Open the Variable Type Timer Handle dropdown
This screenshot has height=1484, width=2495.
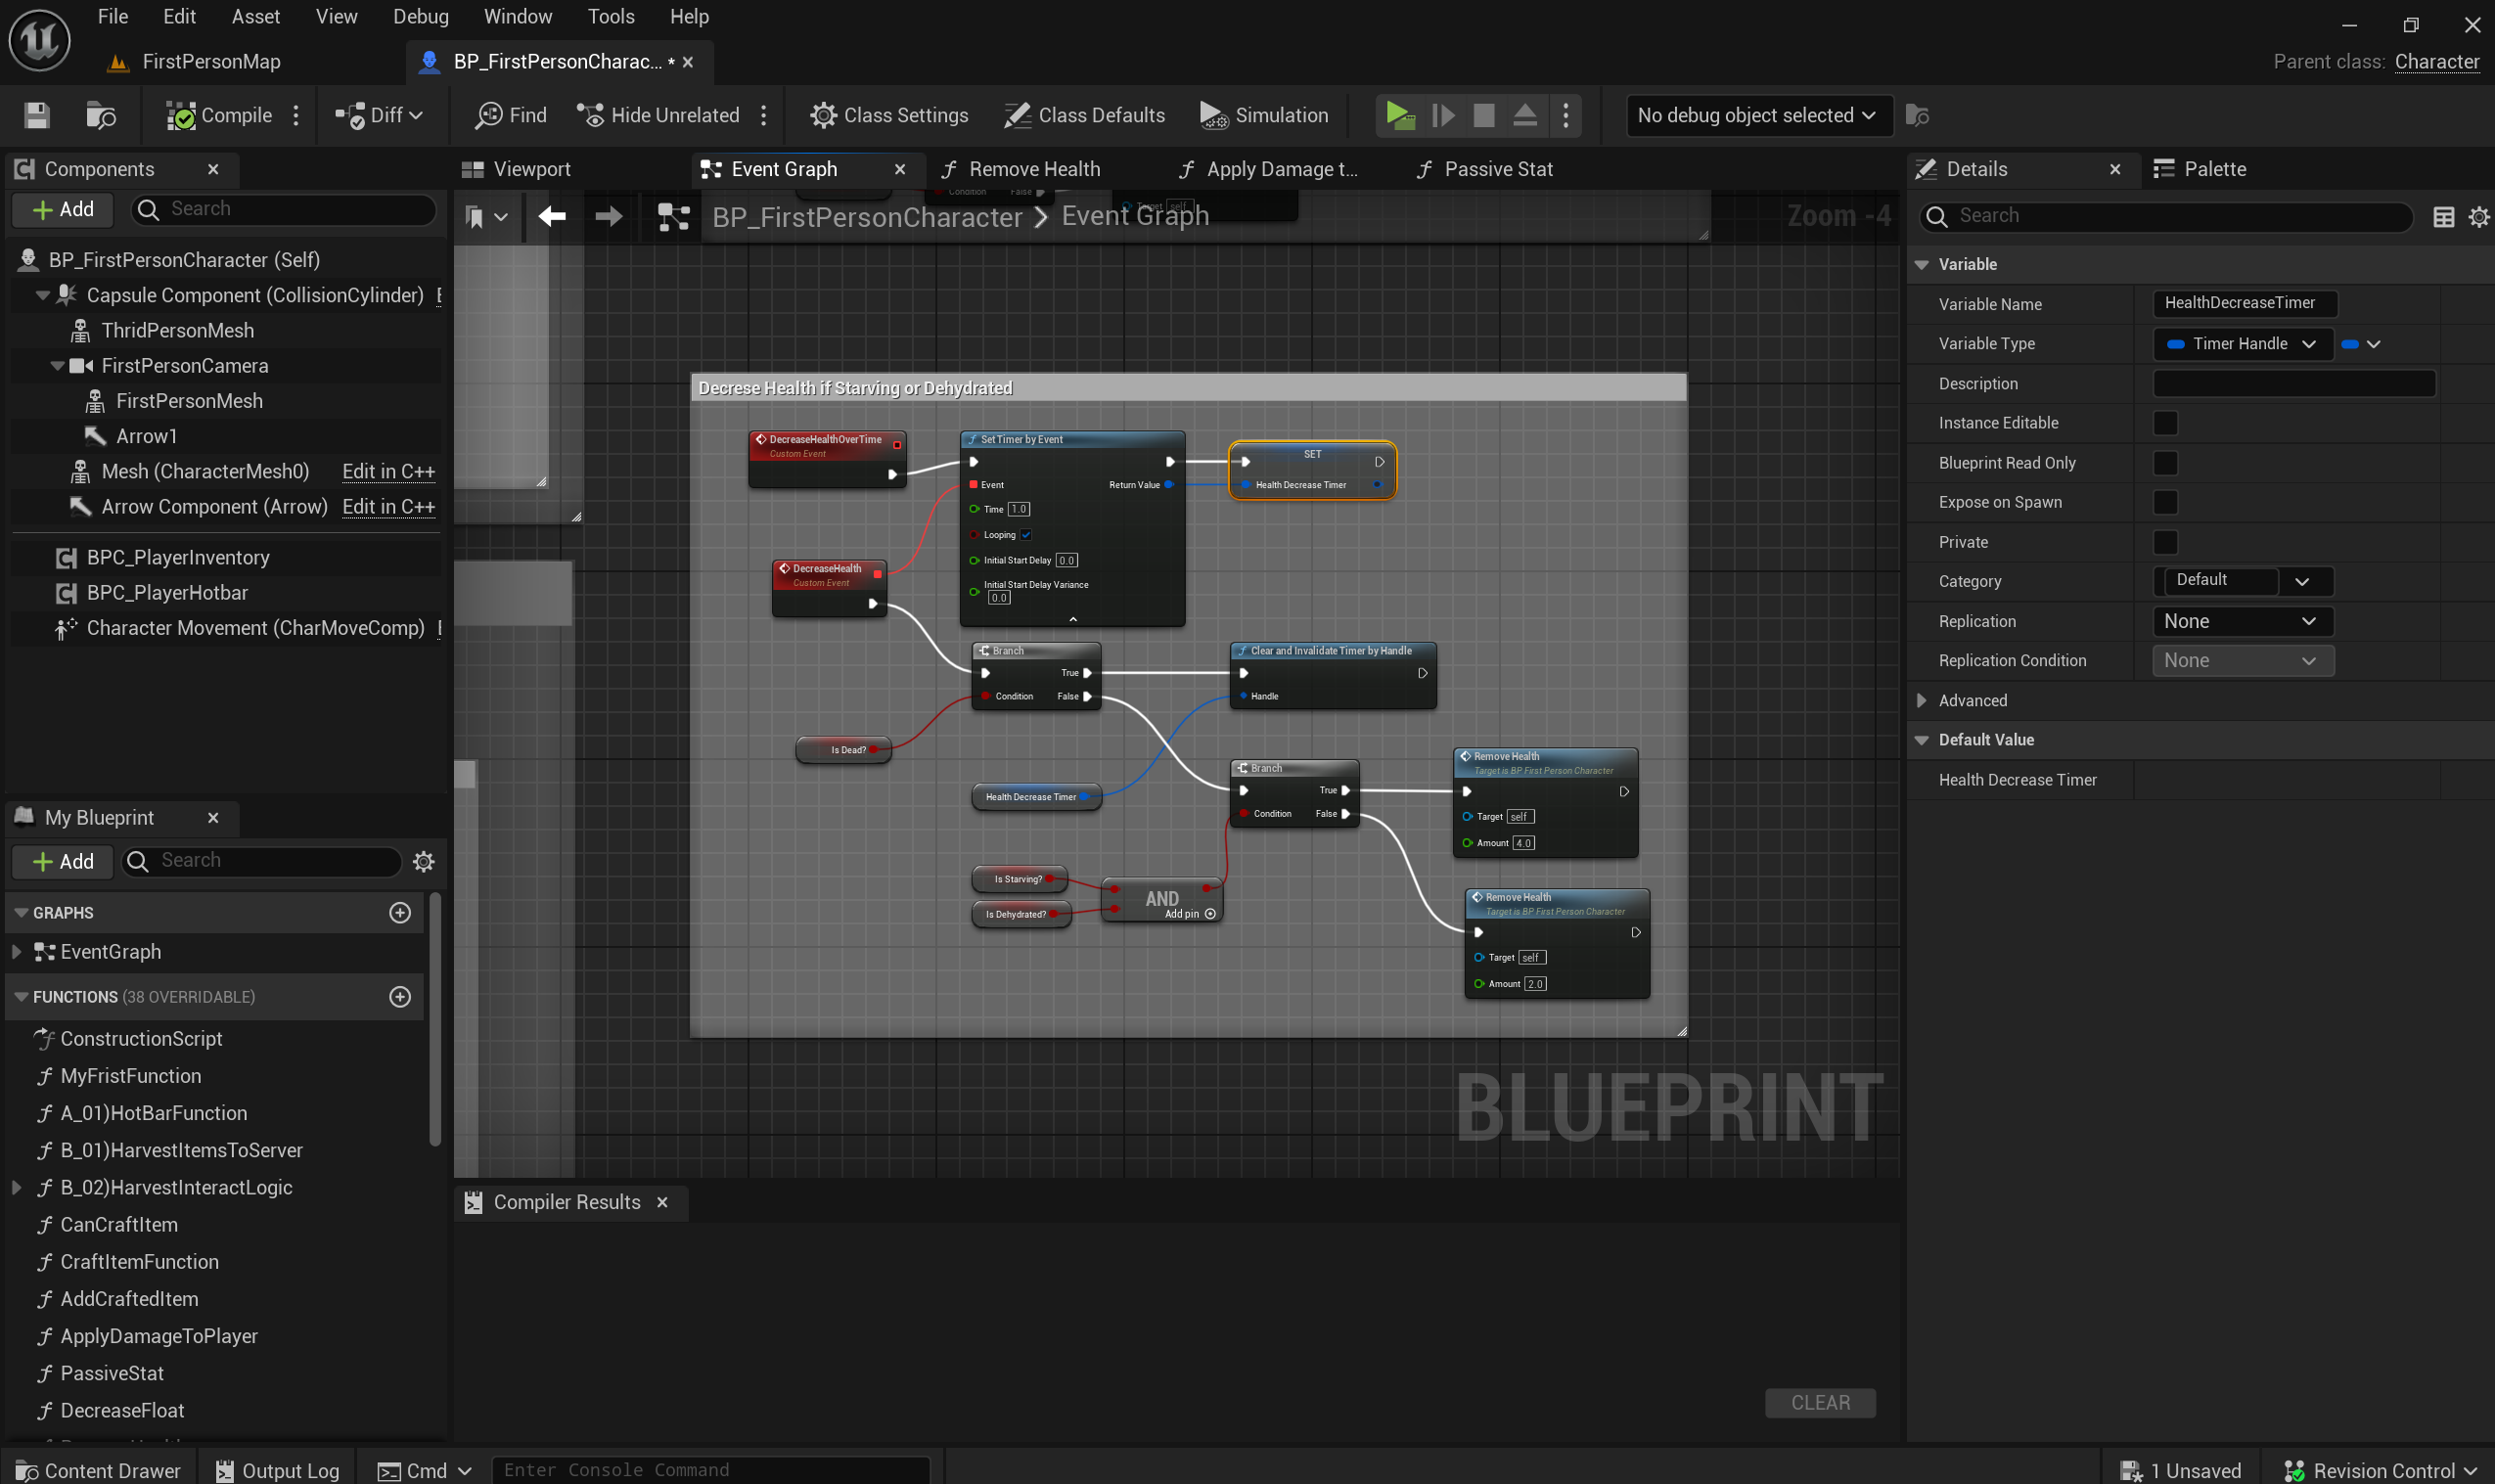click(2241, 344)
